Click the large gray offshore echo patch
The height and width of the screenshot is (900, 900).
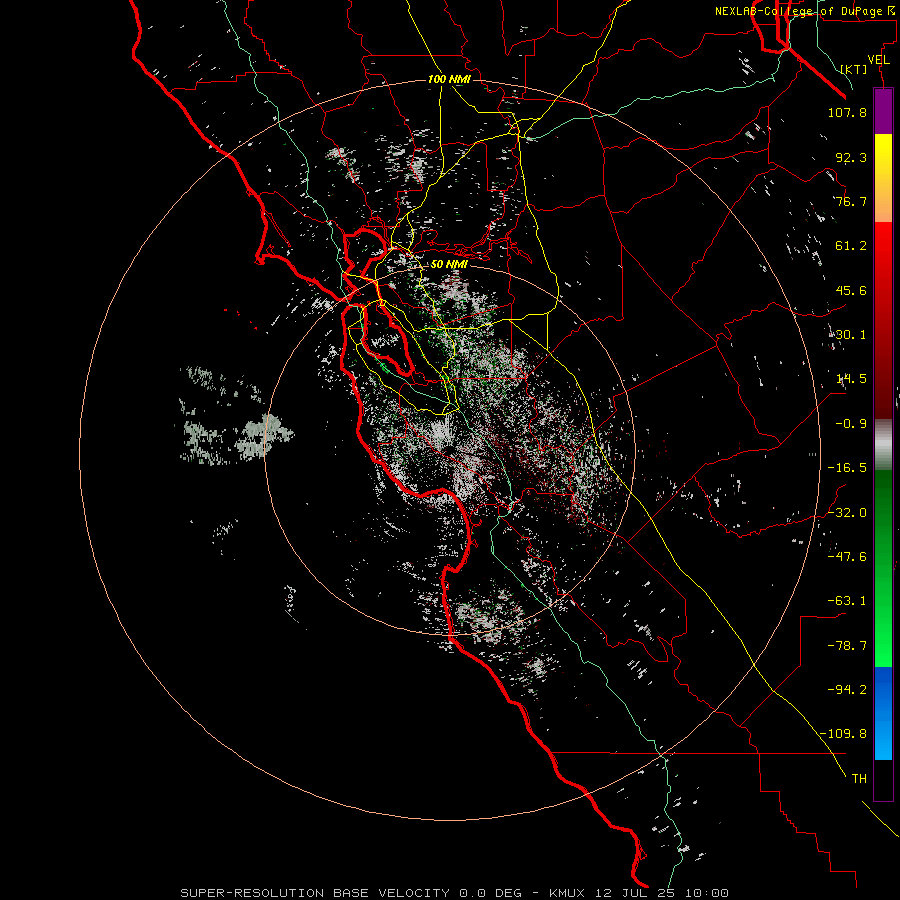263,435
